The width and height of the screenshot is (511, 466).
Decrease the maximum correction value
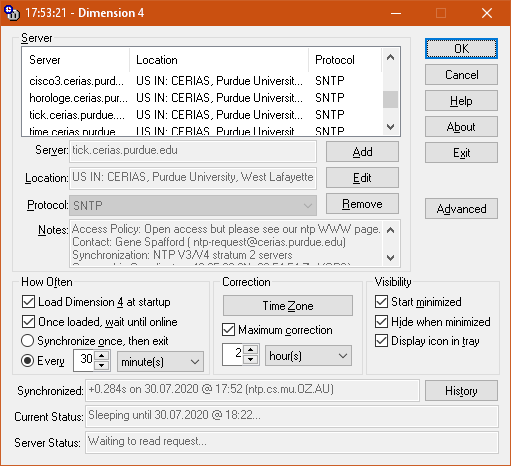(x=250, y=360)
